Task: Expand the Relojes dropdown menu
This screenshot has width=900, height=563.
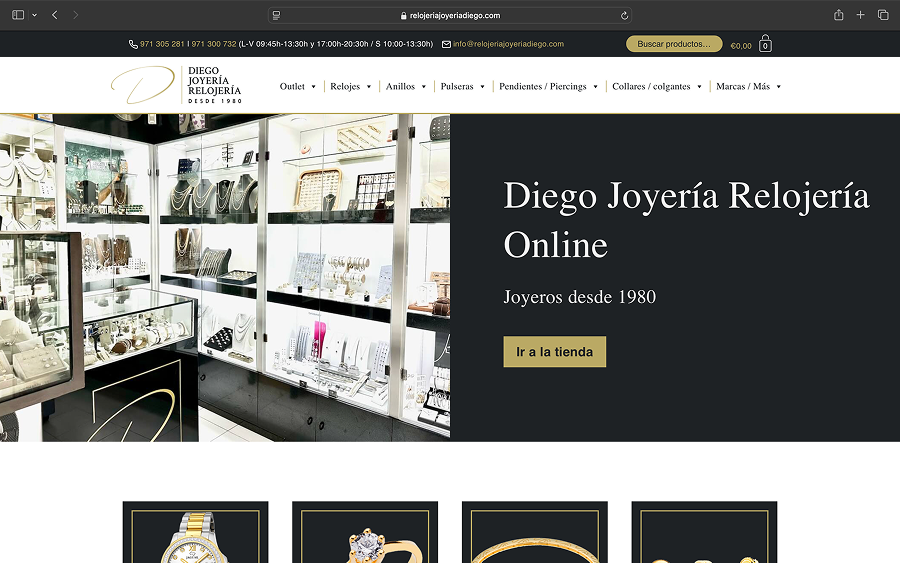Action: pos(350,87)
